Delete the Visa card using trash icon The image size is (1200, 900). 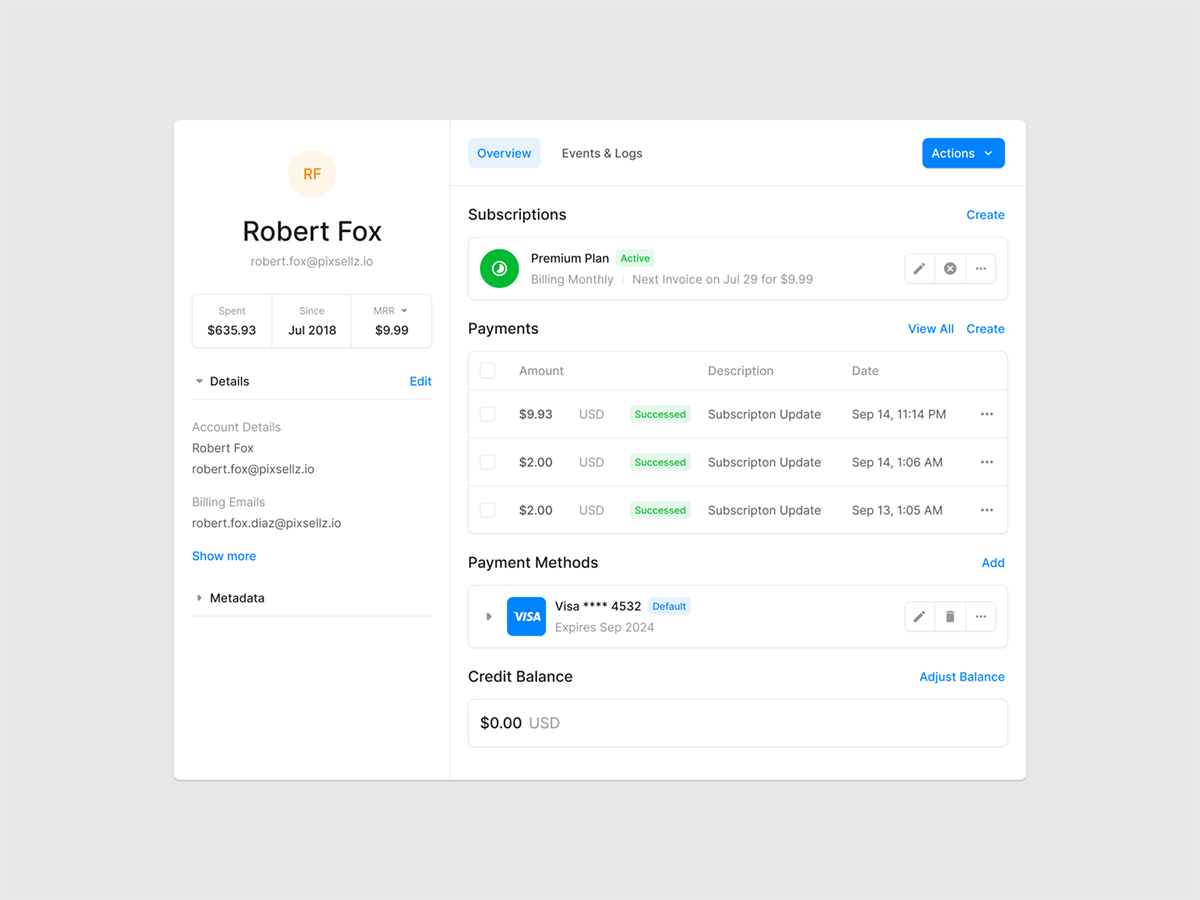coord(950,616)
